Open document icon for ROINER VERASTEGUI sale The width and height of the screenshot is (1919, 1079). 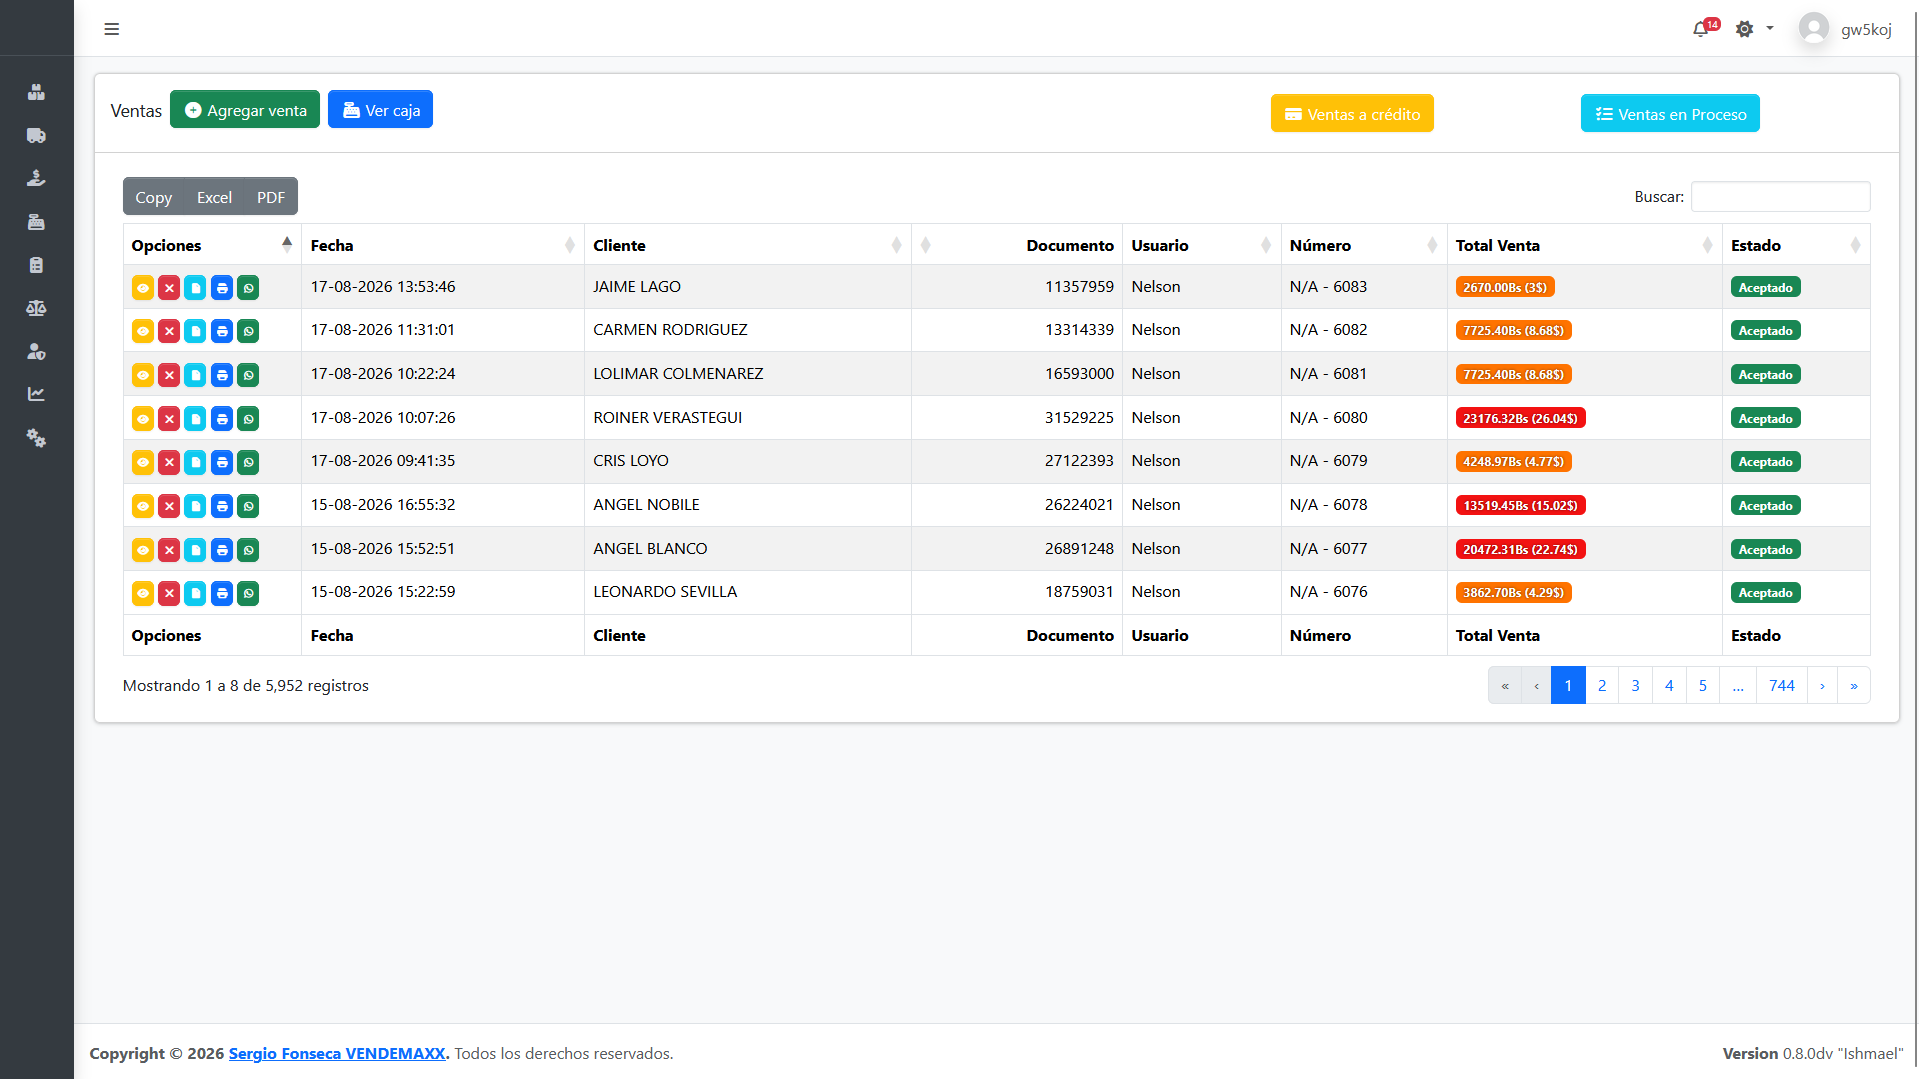195,419
